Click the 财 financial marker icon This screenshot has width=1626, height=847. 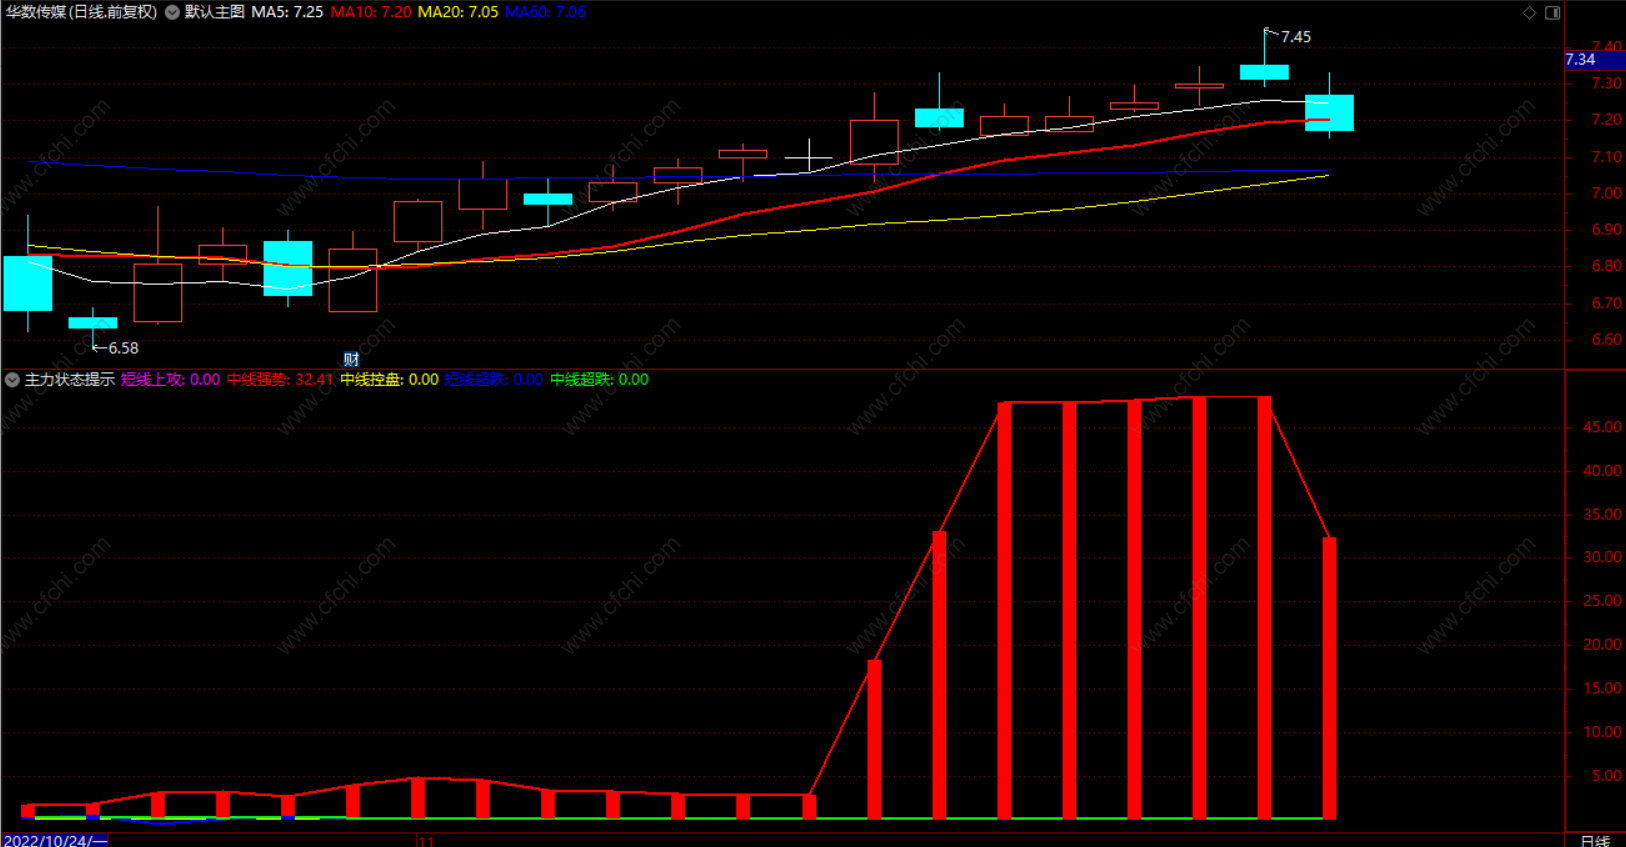click(351, 360)
